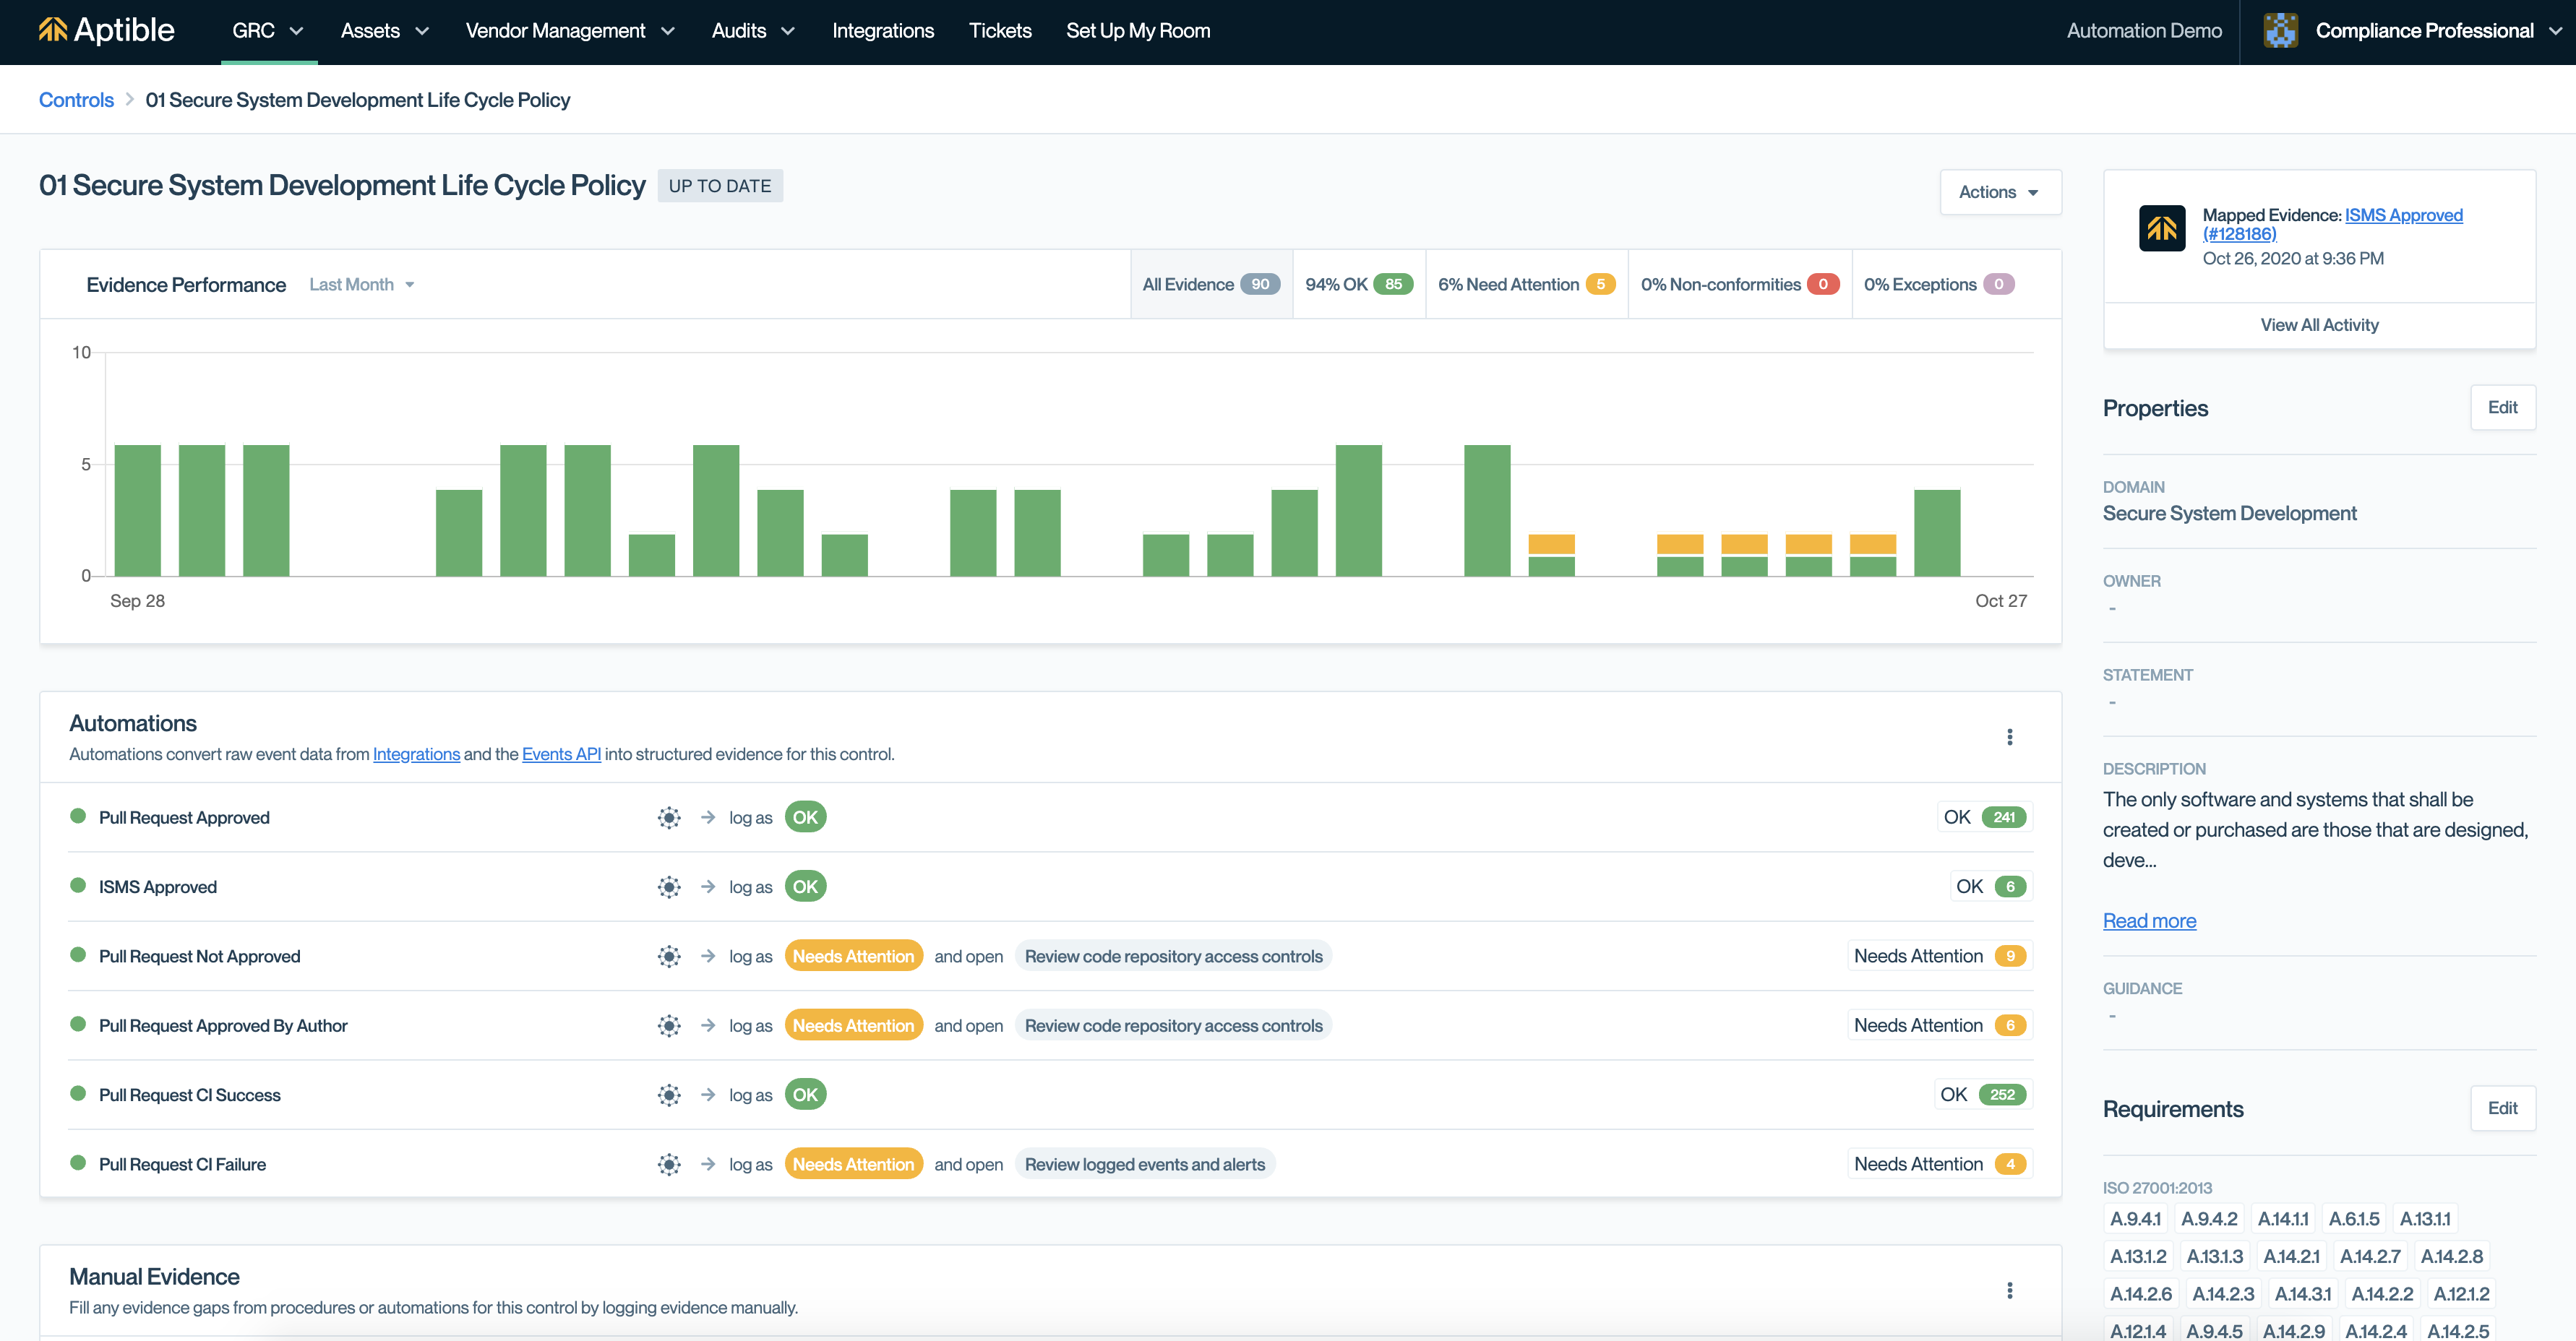Screen dimensions: 2576x1341
Task: Open the Automations section kebab menu
Action: coord(2009,737)
